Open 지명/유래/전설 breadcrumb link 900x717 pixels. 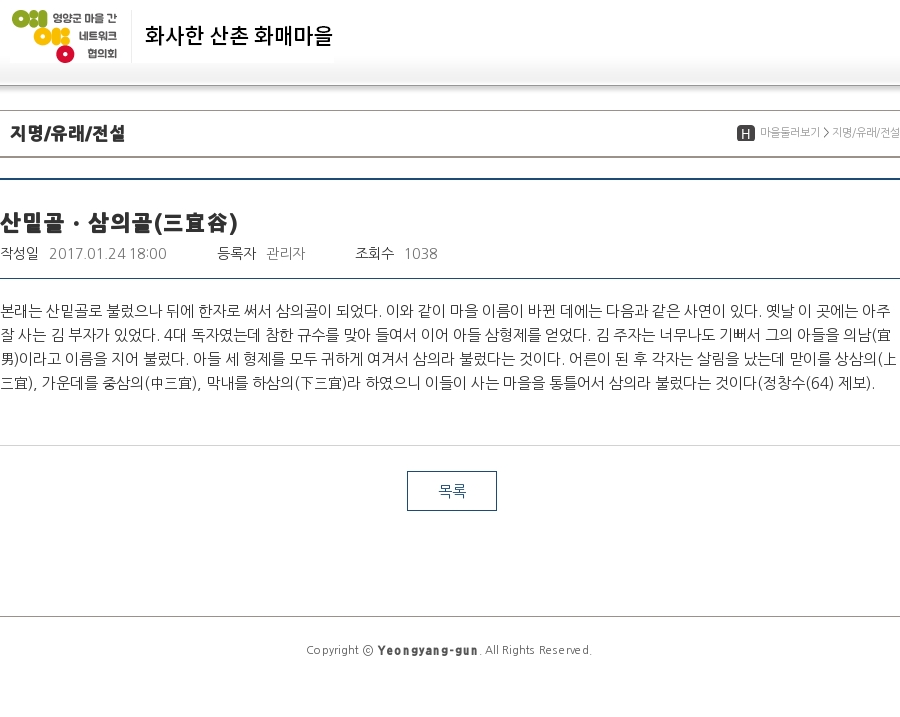(x=866, y=133)
